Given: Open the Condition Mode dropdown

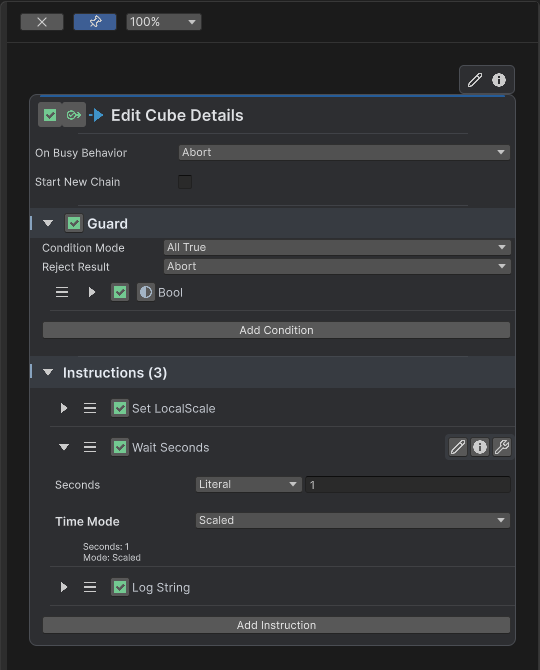Looking at the screenshot, I should (338, 247).
